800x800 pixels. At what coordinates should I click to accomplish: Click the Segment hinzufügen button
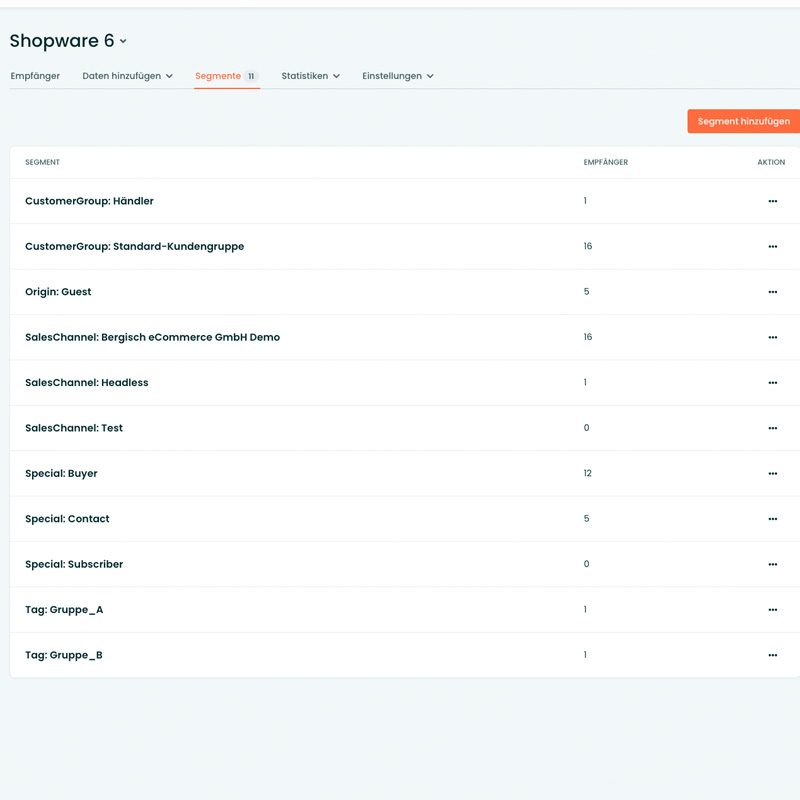point(743,121)
